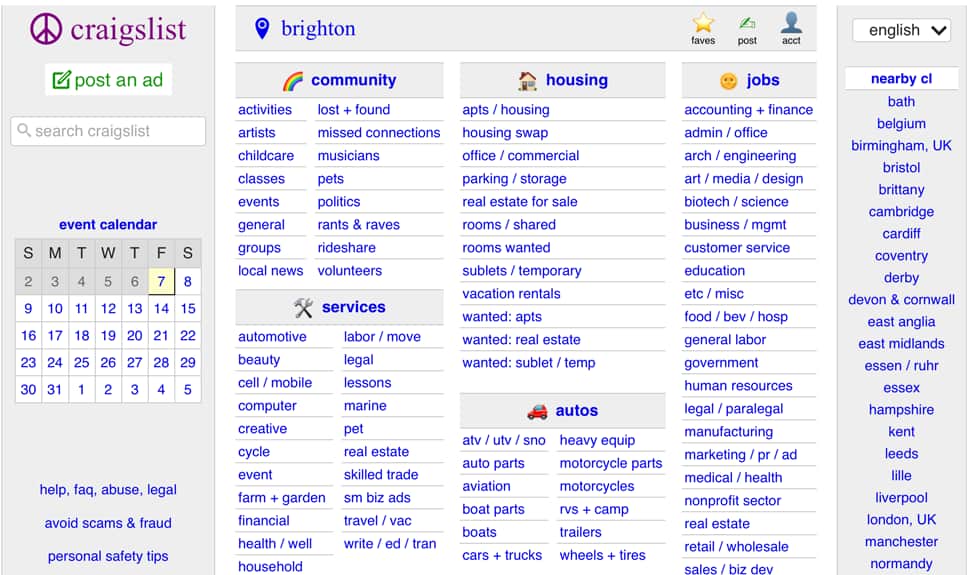This screenshot has height=575, width=967.
Task: Click the post pencil icon in header
Action: click(747, 23)
